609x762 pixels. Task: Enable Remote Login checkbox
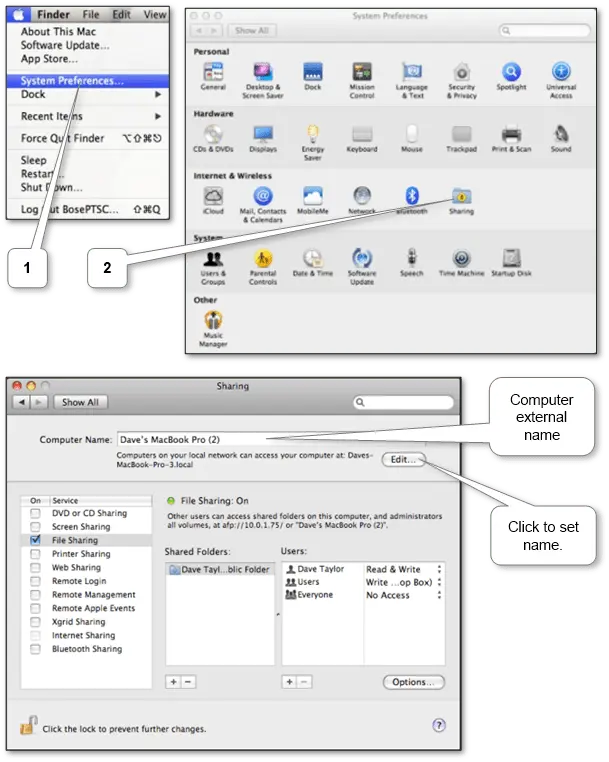(35, 581)
